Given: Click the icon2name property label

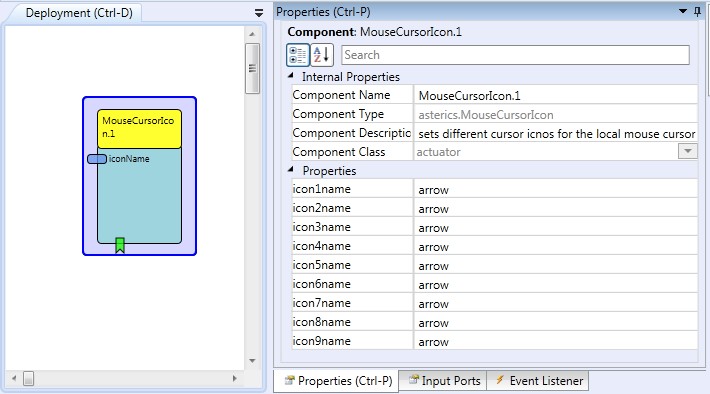Looking at the screenshot, I should 321,208.
